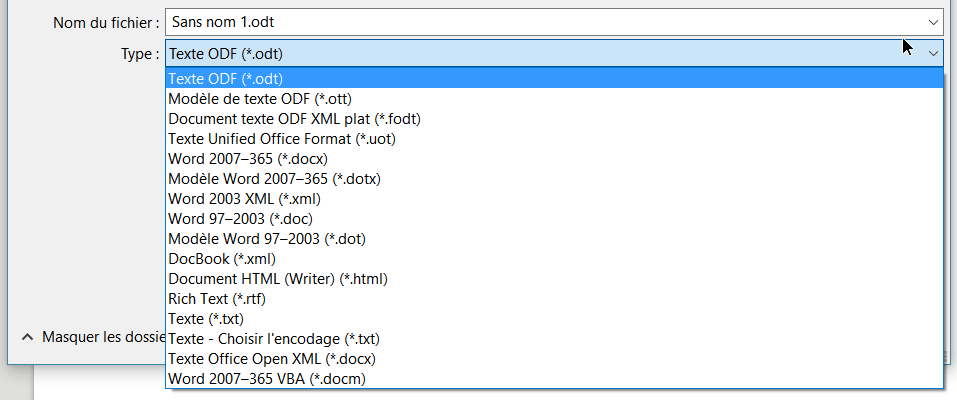Collapse the Type combo box arrow
Image resolution: width=957 pixels, height=400 pixels.
tap(933, 54)
